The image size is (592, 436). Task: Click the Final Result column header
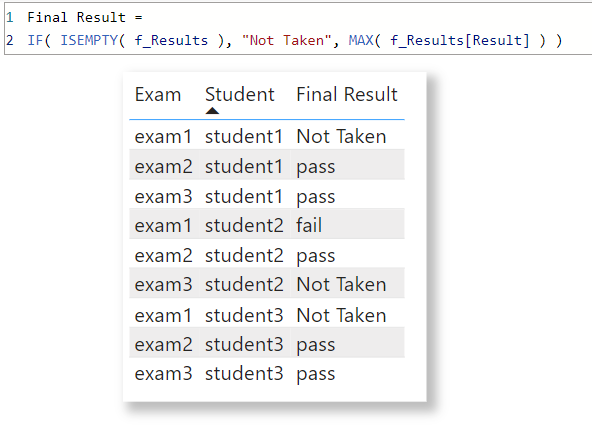347,94
